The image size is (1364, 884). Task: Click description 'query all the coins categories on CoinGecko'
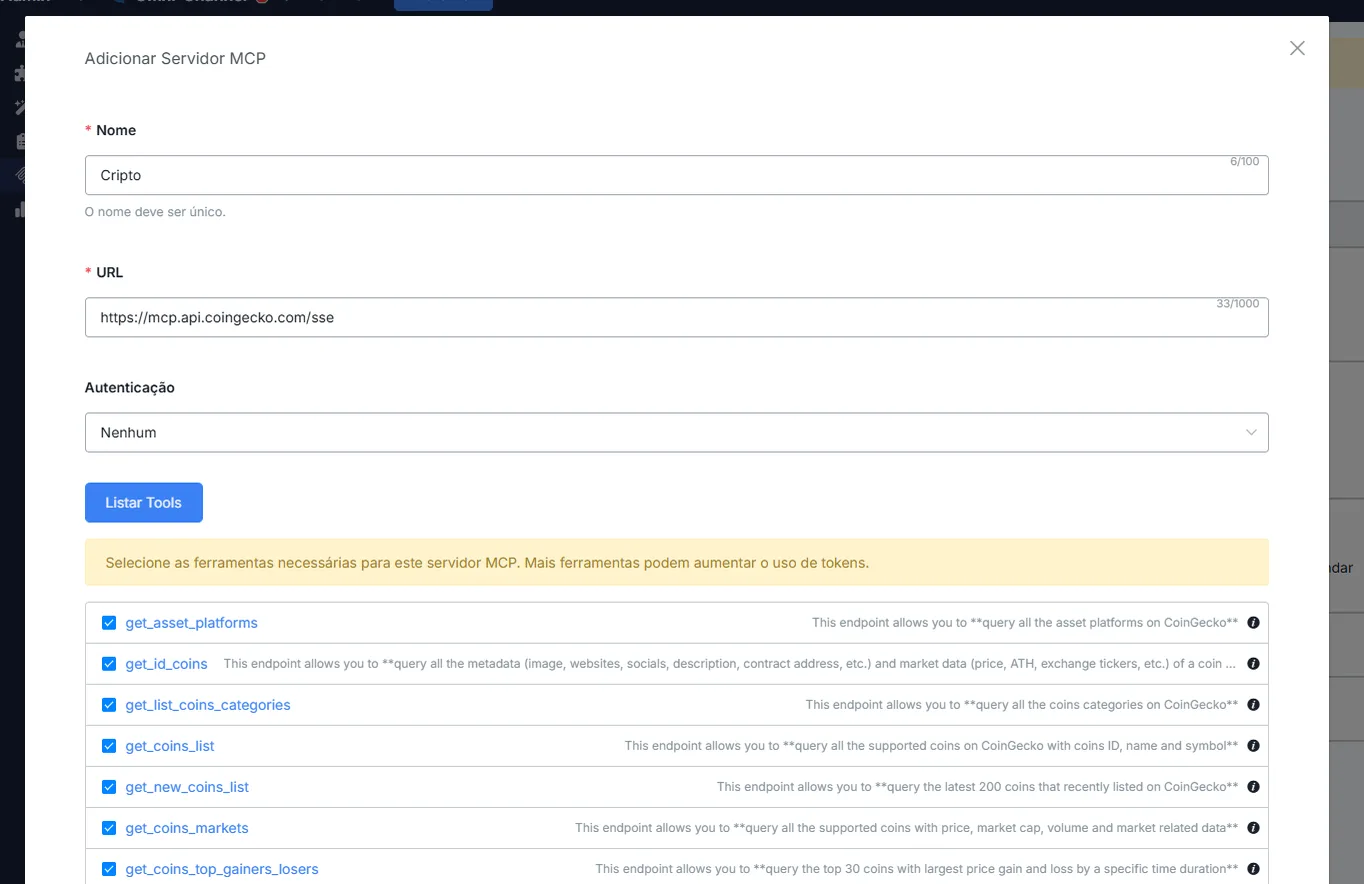(x=1022, y=704)
